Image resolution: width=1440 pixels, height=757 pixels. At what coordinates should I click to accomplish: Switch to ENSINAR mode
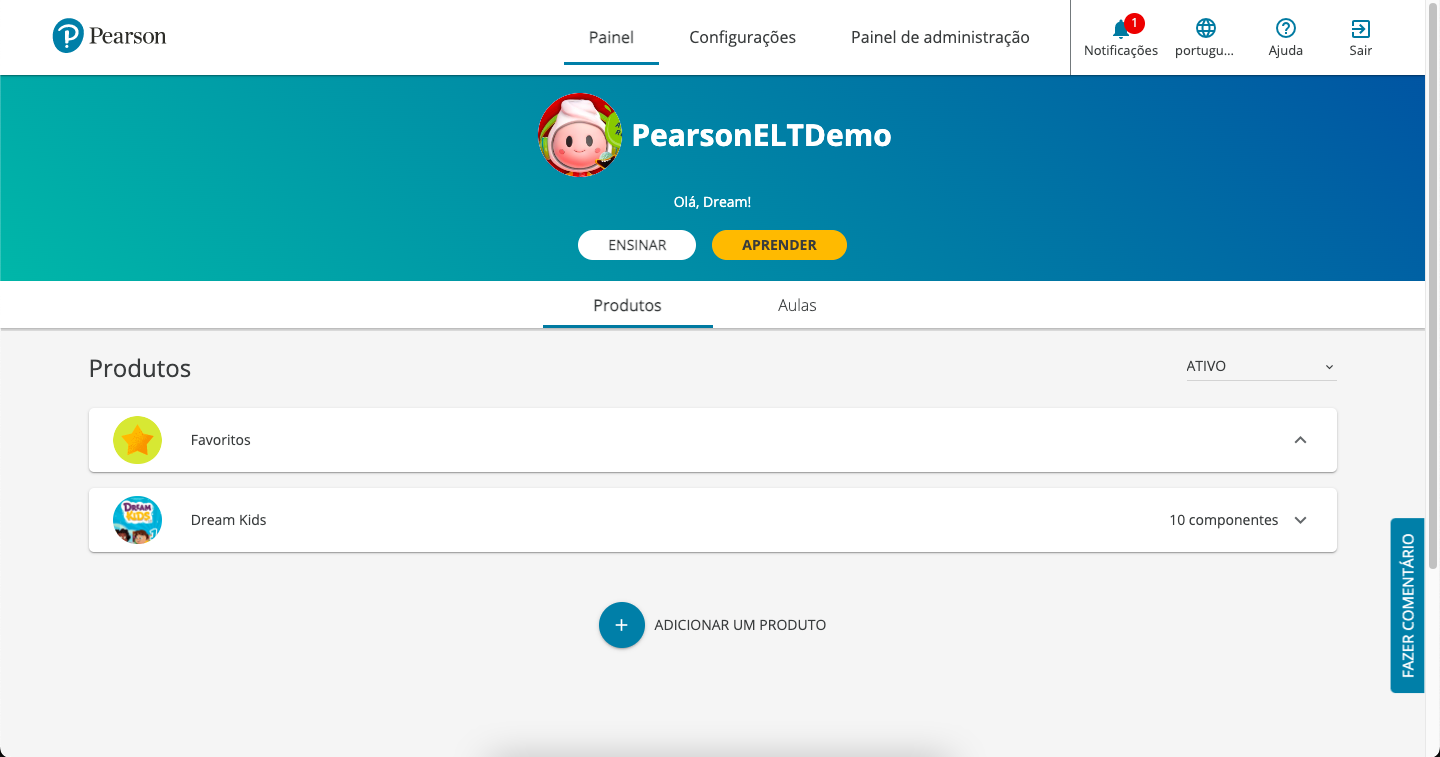pos(637,245)
